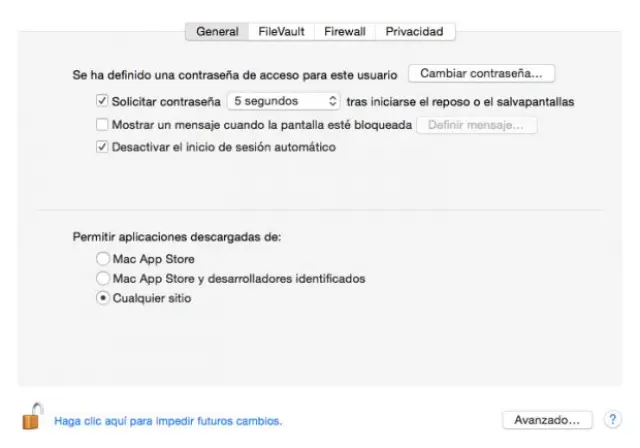Switch to the General tab
The image size is (640, 448).
(217, 31)
